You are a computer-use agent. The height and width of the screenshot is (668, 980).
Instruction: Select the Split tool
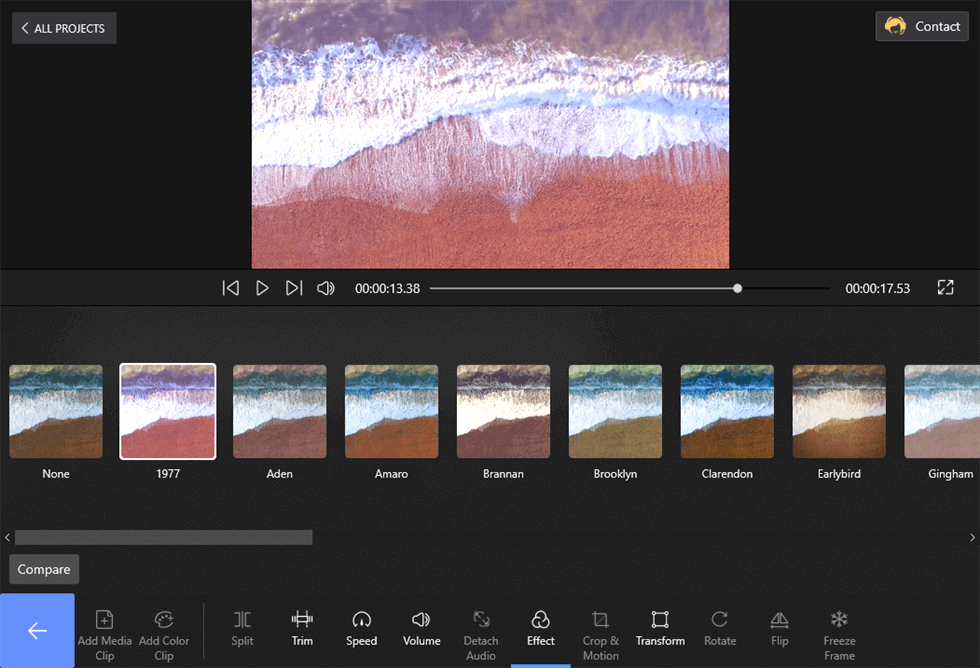[242, 629]
